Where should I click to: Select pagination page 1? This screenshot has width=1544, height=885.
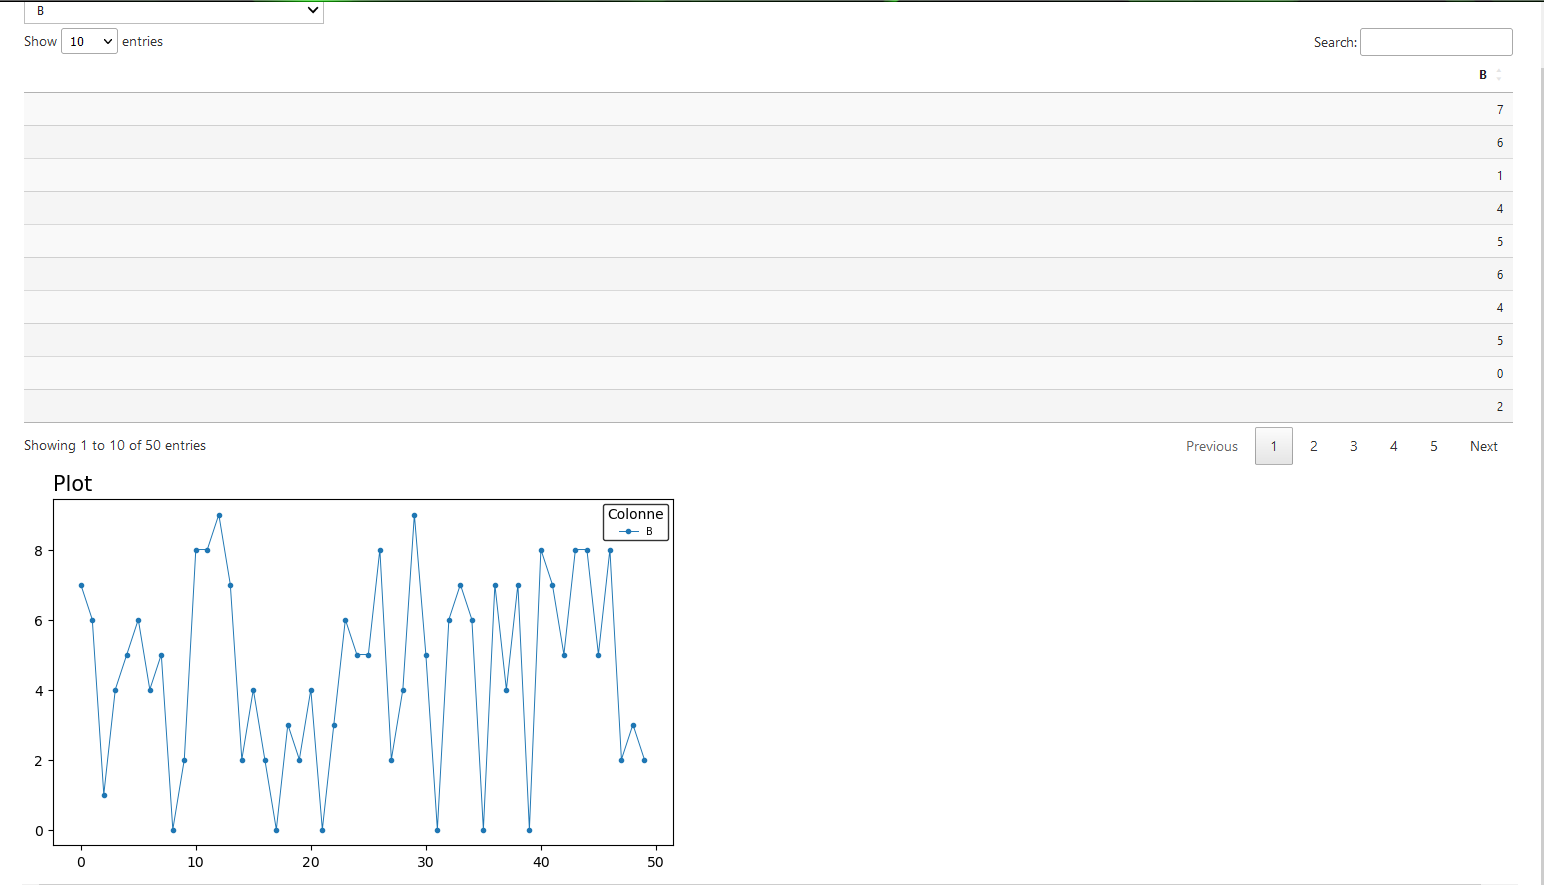pyautogui.click(x=1274, y=446)
